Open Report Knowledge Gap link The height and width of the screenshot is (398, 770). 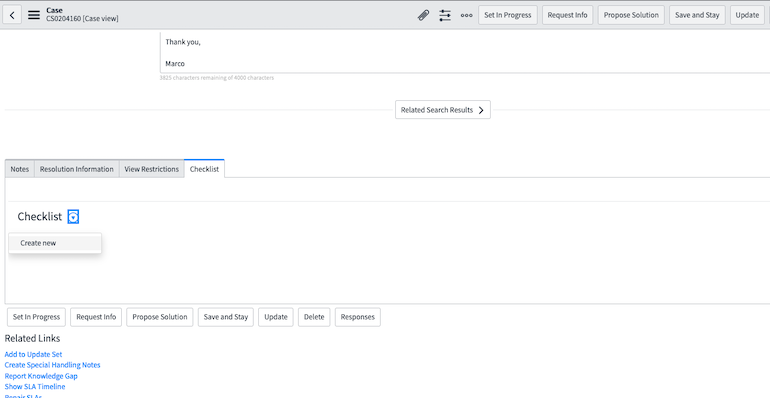coord(41,376)
